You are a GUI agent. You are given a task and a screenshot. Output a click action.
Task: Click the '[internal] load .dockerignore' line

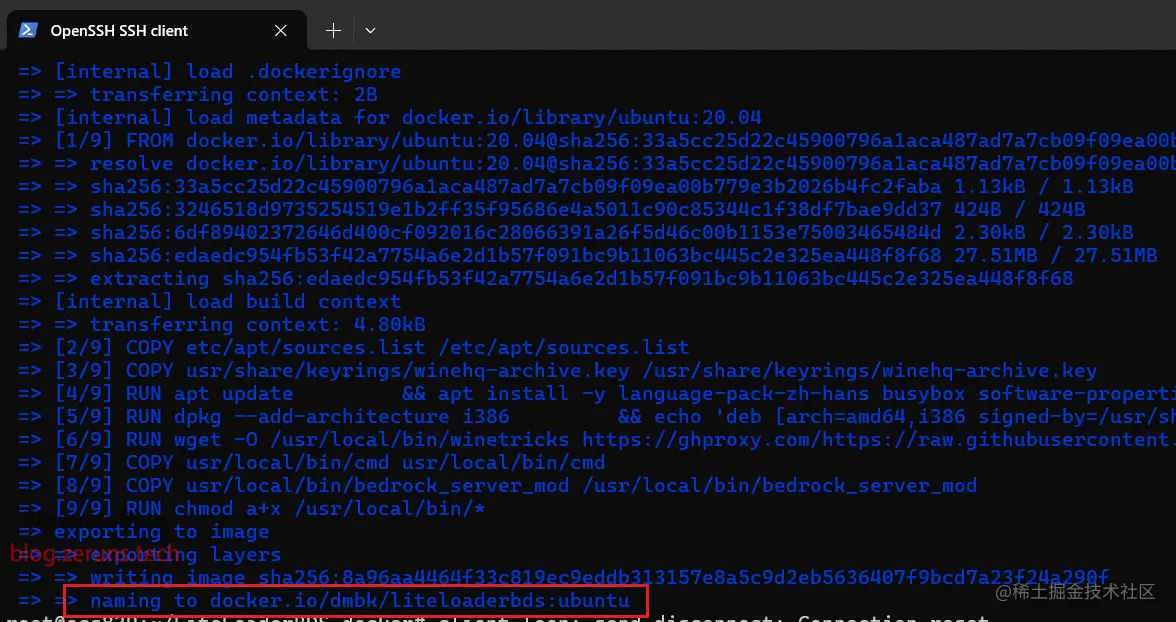210,72
